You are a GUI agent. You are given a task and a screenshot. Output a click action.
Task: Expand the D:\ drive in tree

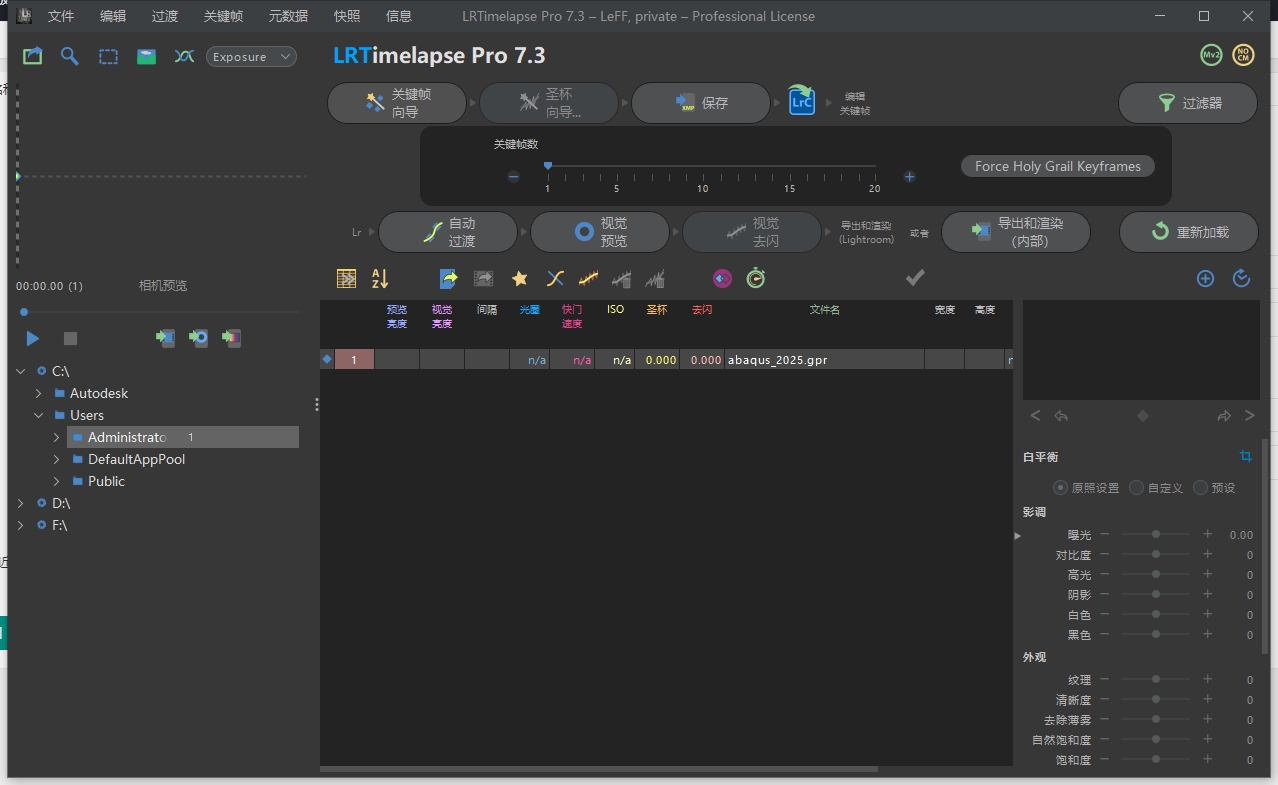(21, 503)
